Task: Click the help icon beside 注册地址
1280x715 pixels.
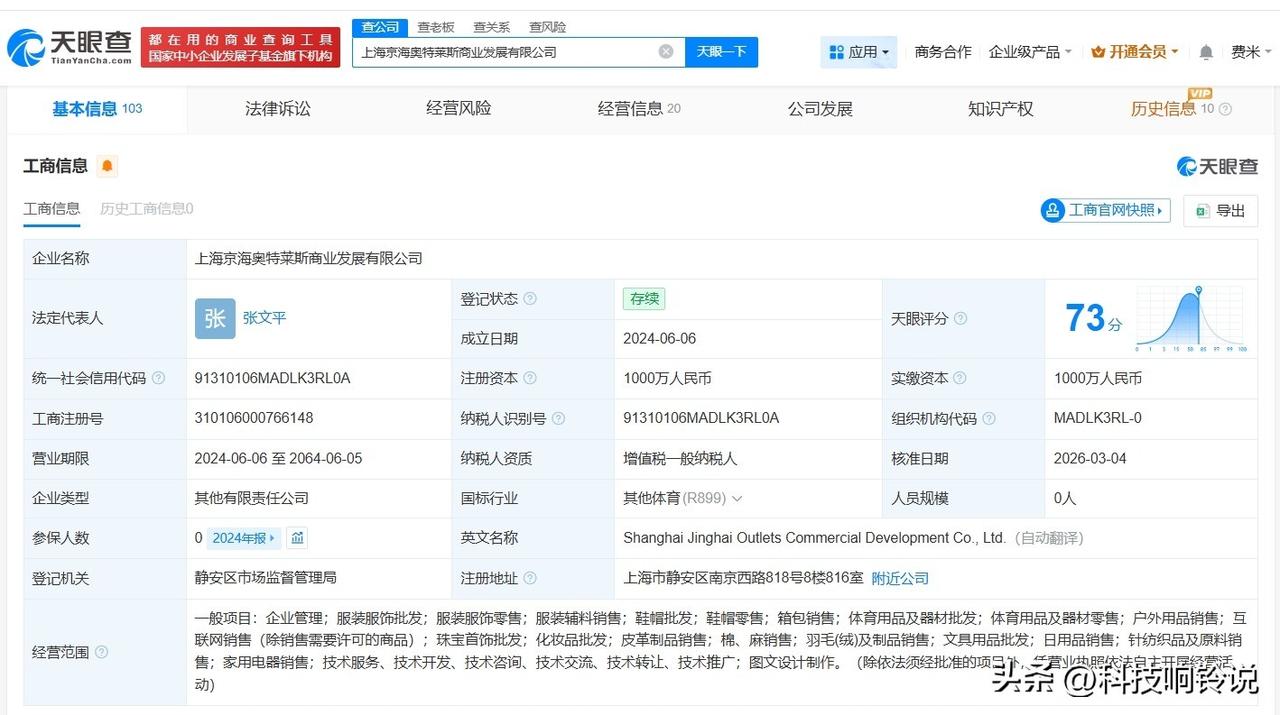Action: [530, 578]
